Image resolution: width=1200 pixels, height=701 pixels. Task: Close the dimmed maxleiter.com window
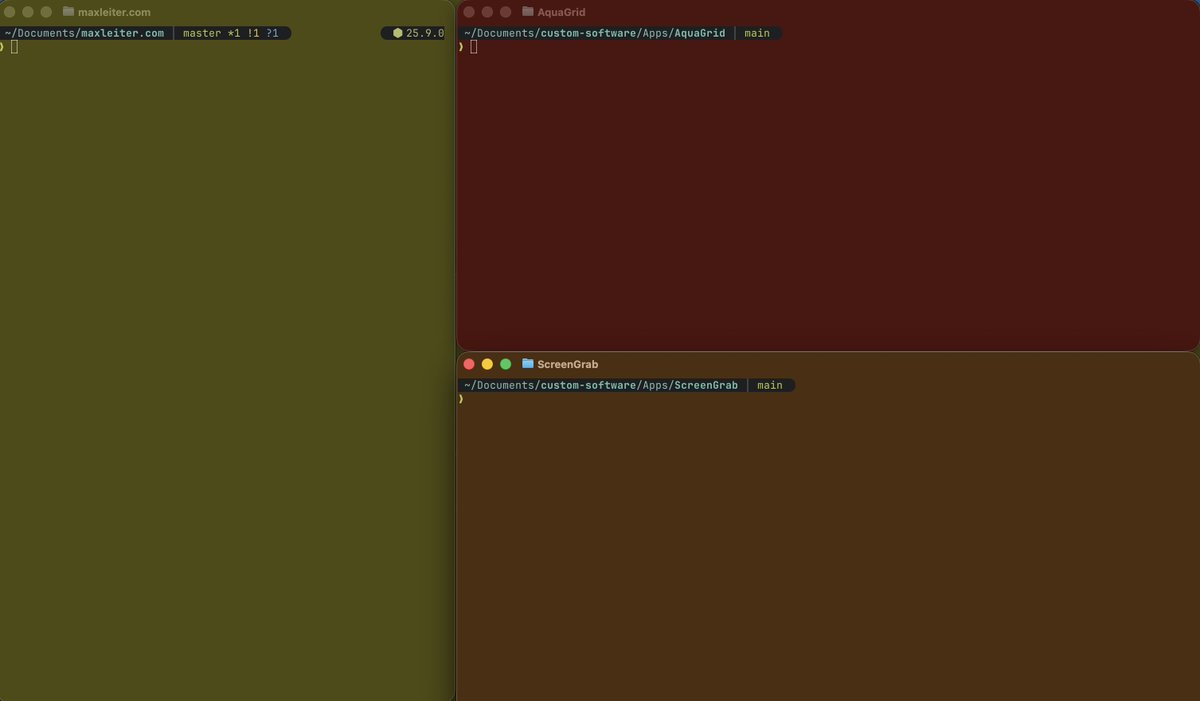(x=10, y=12)
